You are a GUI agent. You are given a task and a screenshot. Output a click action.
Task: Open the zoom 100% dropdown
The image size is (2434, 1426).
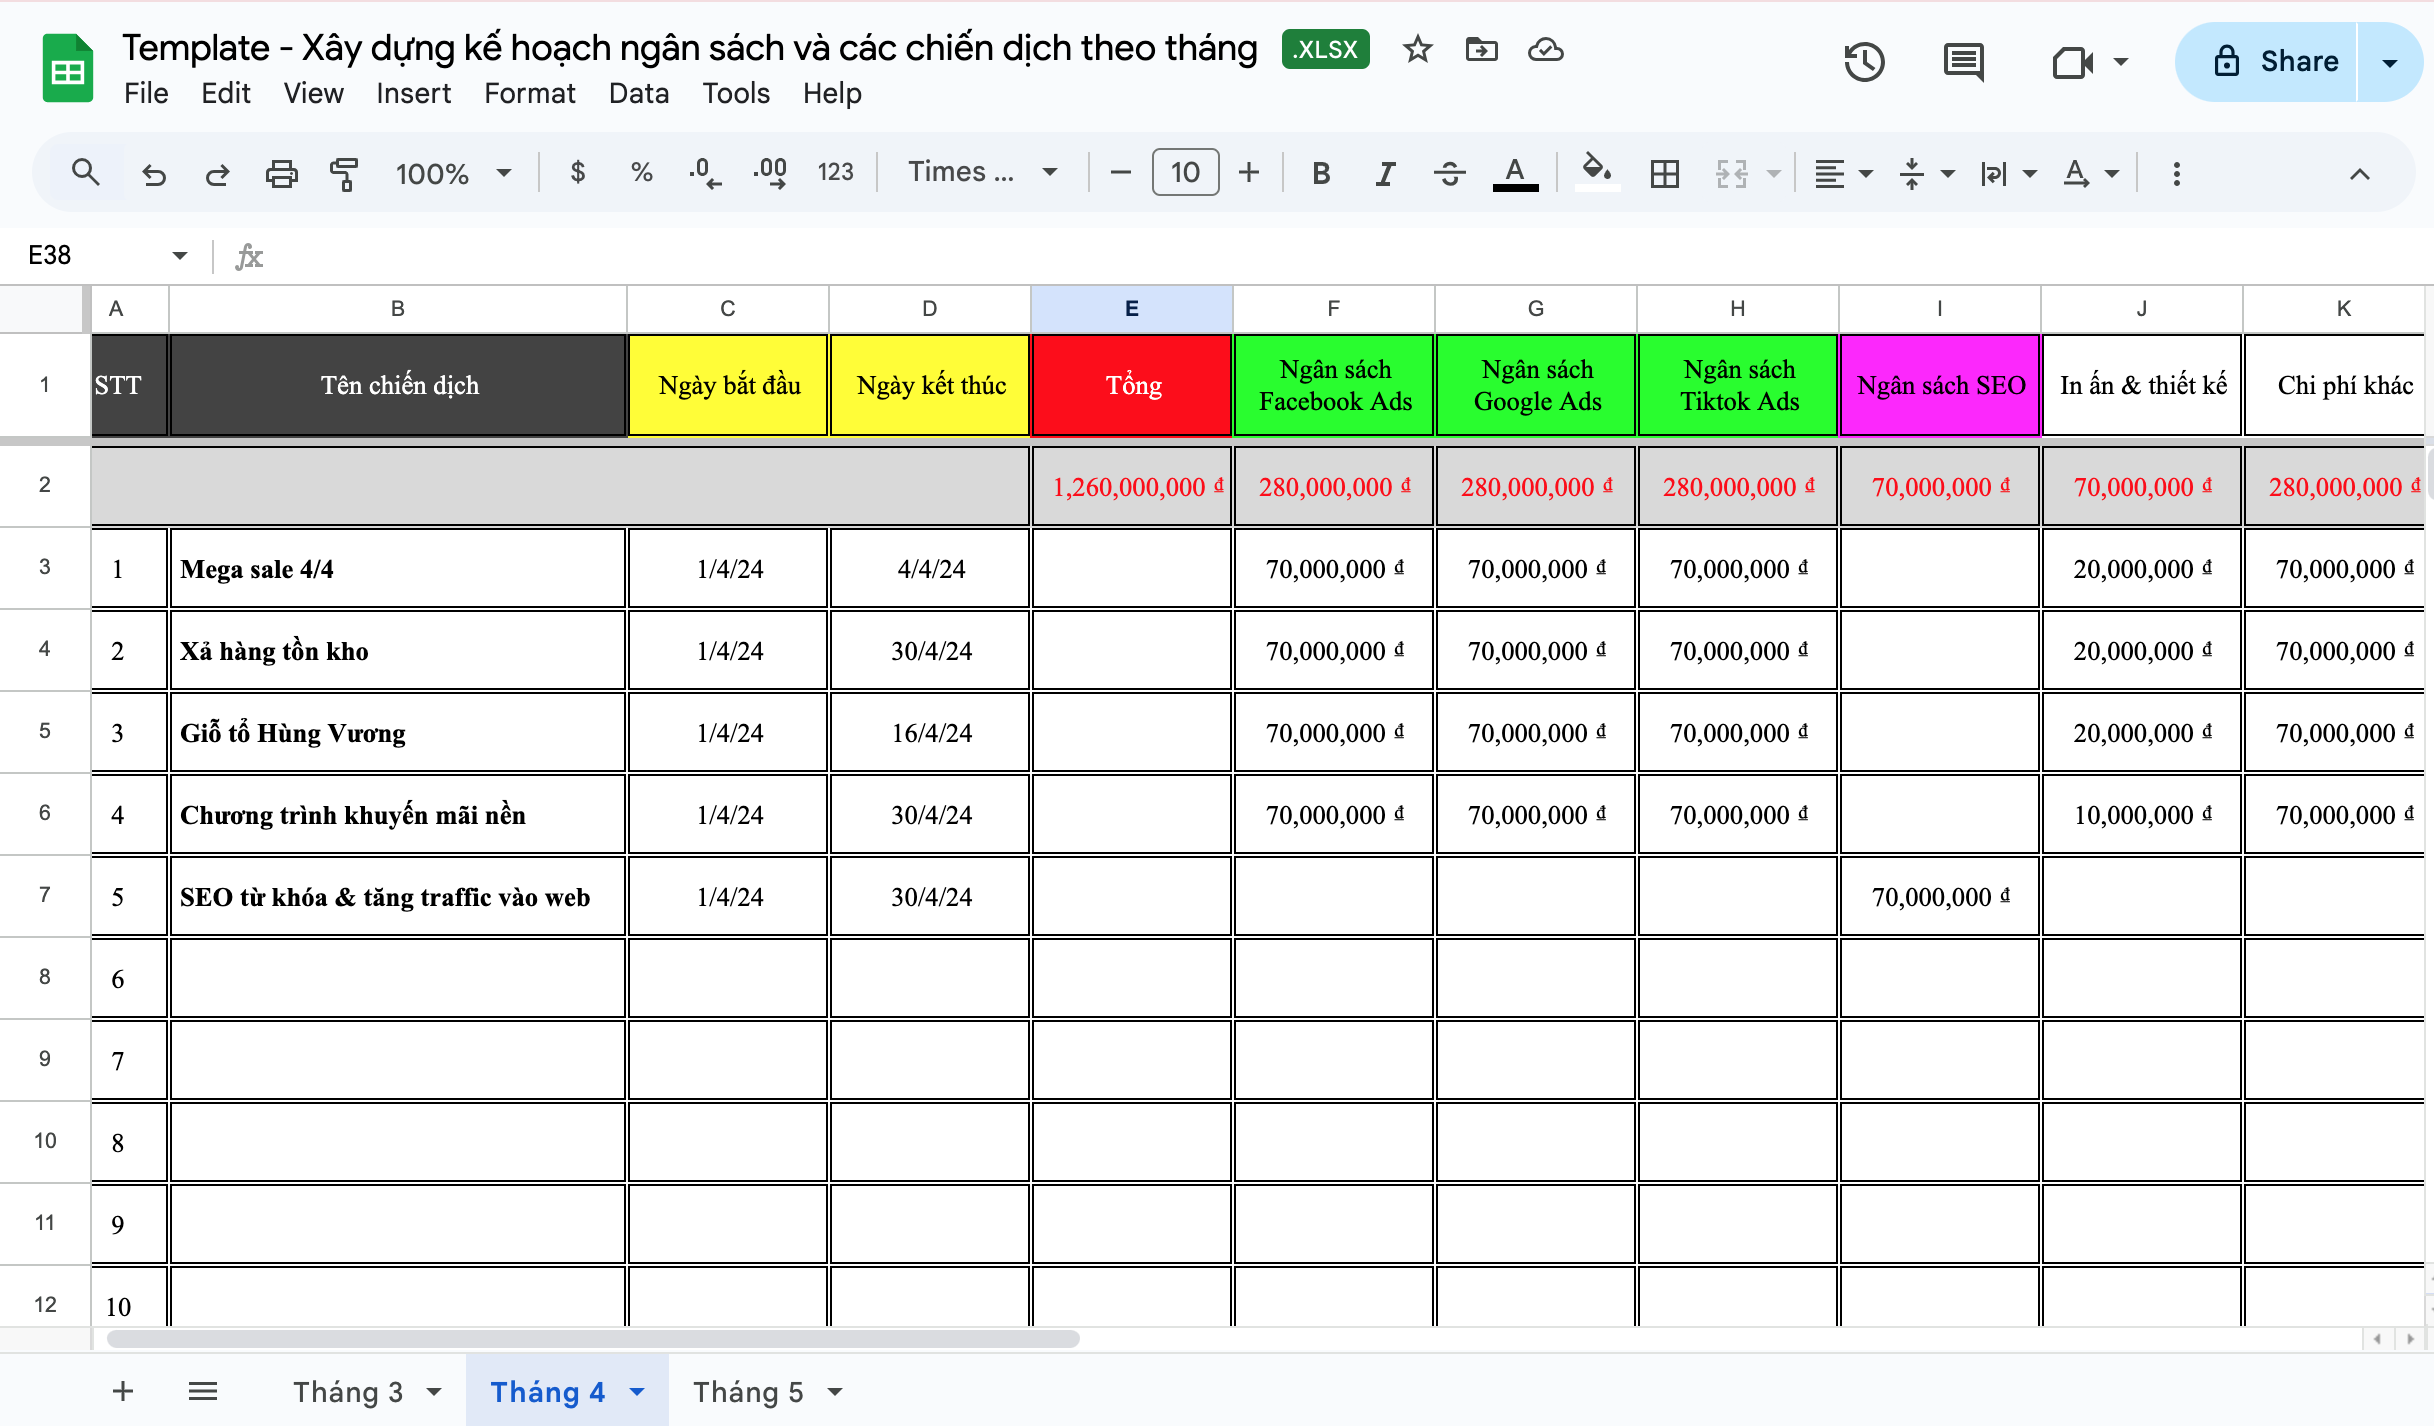[453, 174]
